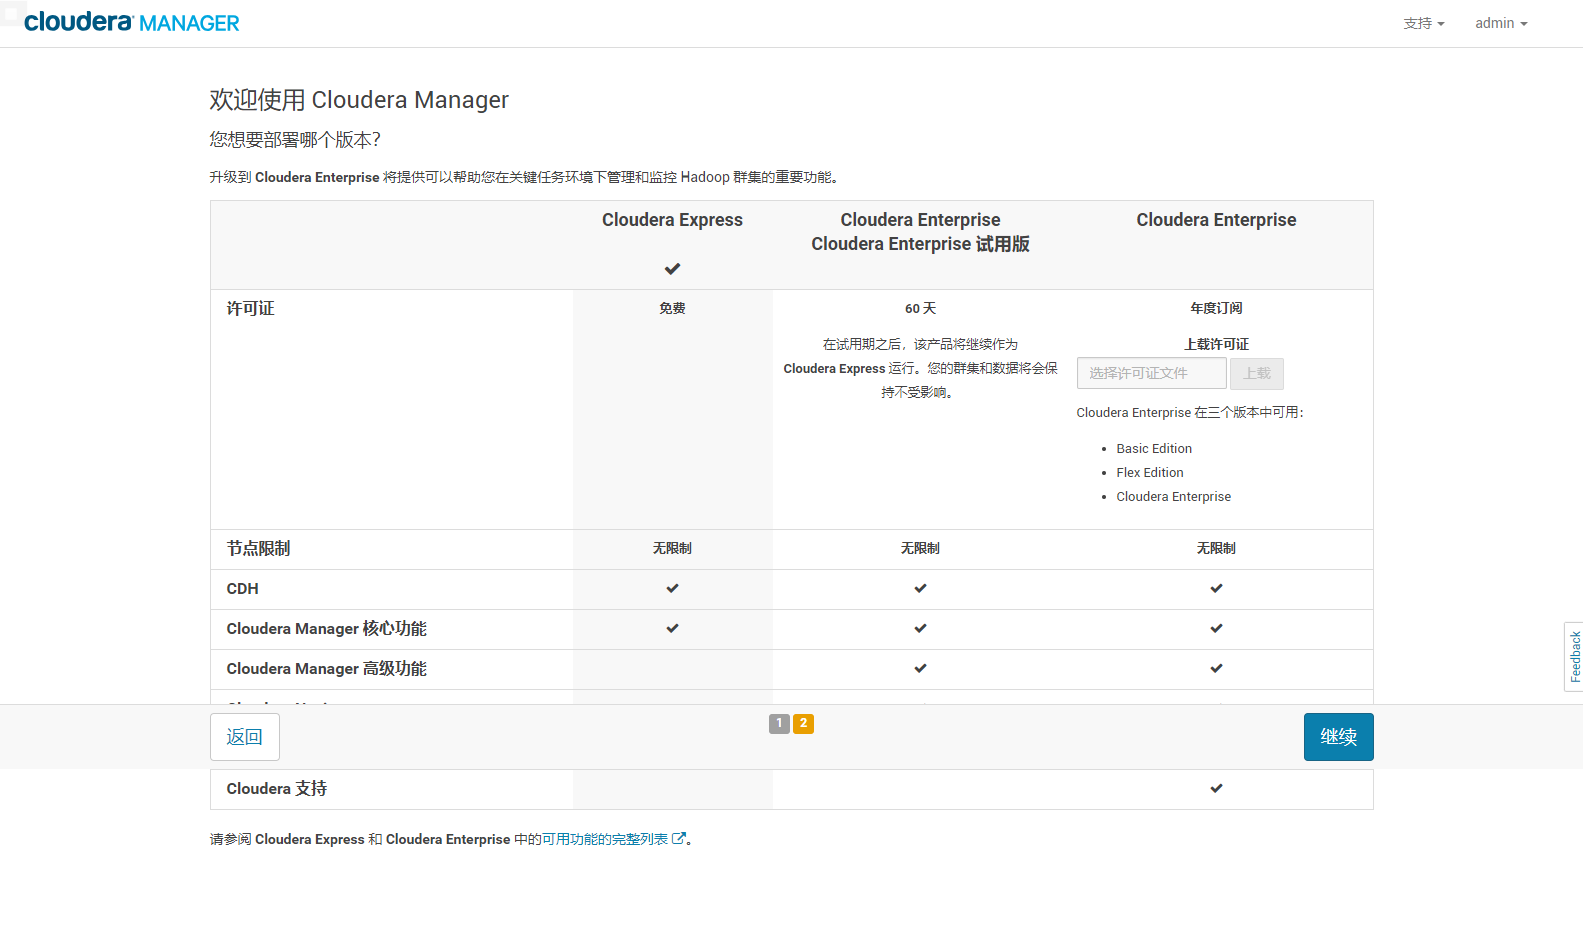This screenshot has width=1583, height=926.
Task: Click CDH checkmark in trial column
Action: coord(920,588)
